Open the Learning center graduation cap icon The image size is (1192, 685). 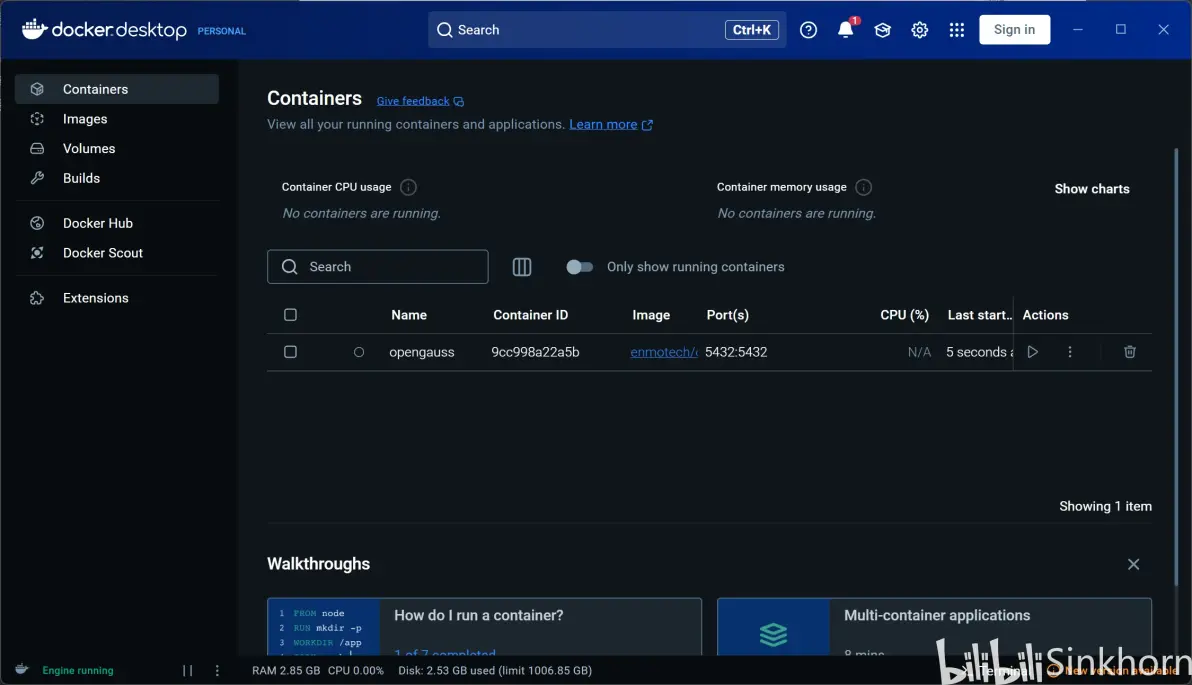883,30
